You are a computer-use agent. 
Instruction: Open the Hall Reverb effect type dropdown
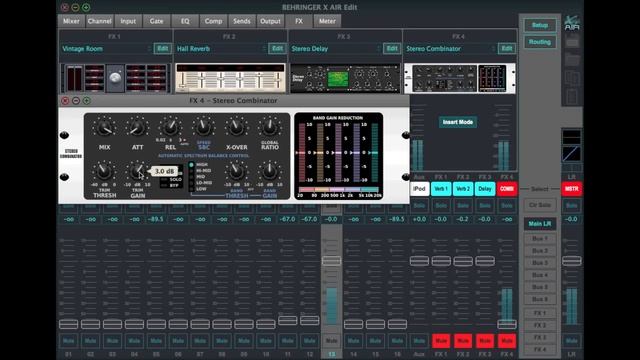221,49
